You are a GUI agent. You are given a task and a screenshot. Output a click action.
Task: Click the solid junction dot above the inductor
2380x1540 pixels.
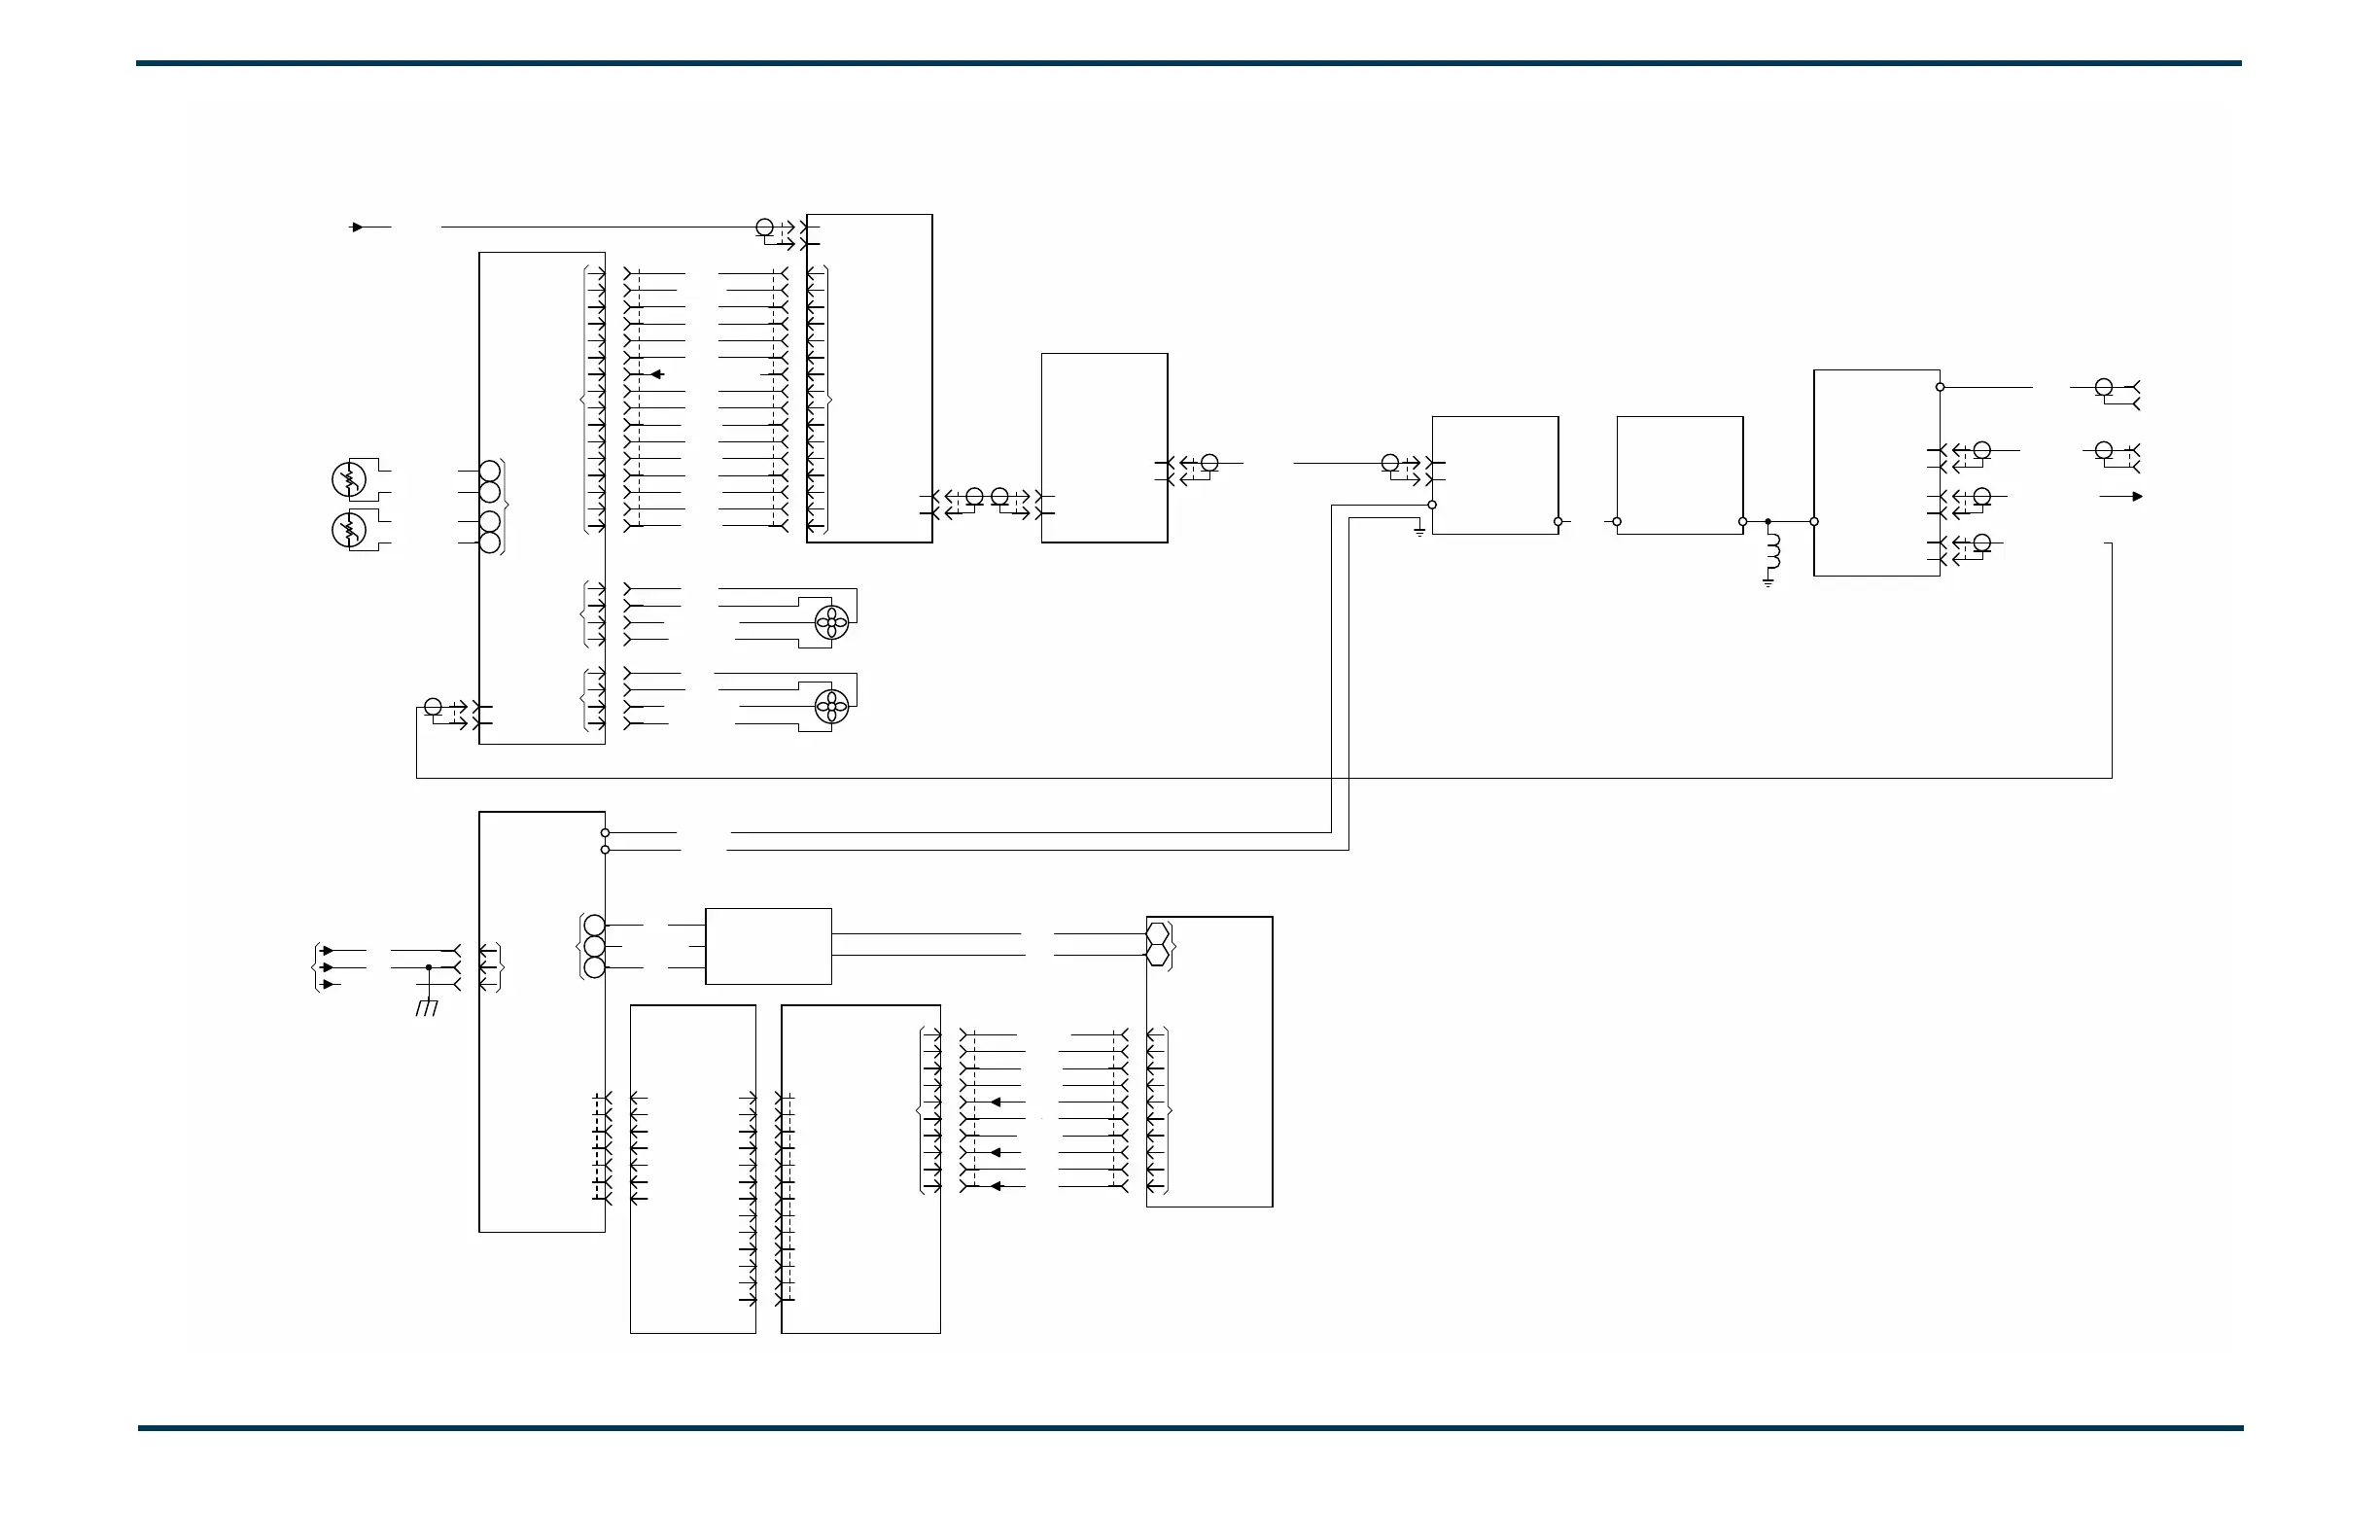pos(1768,521)
